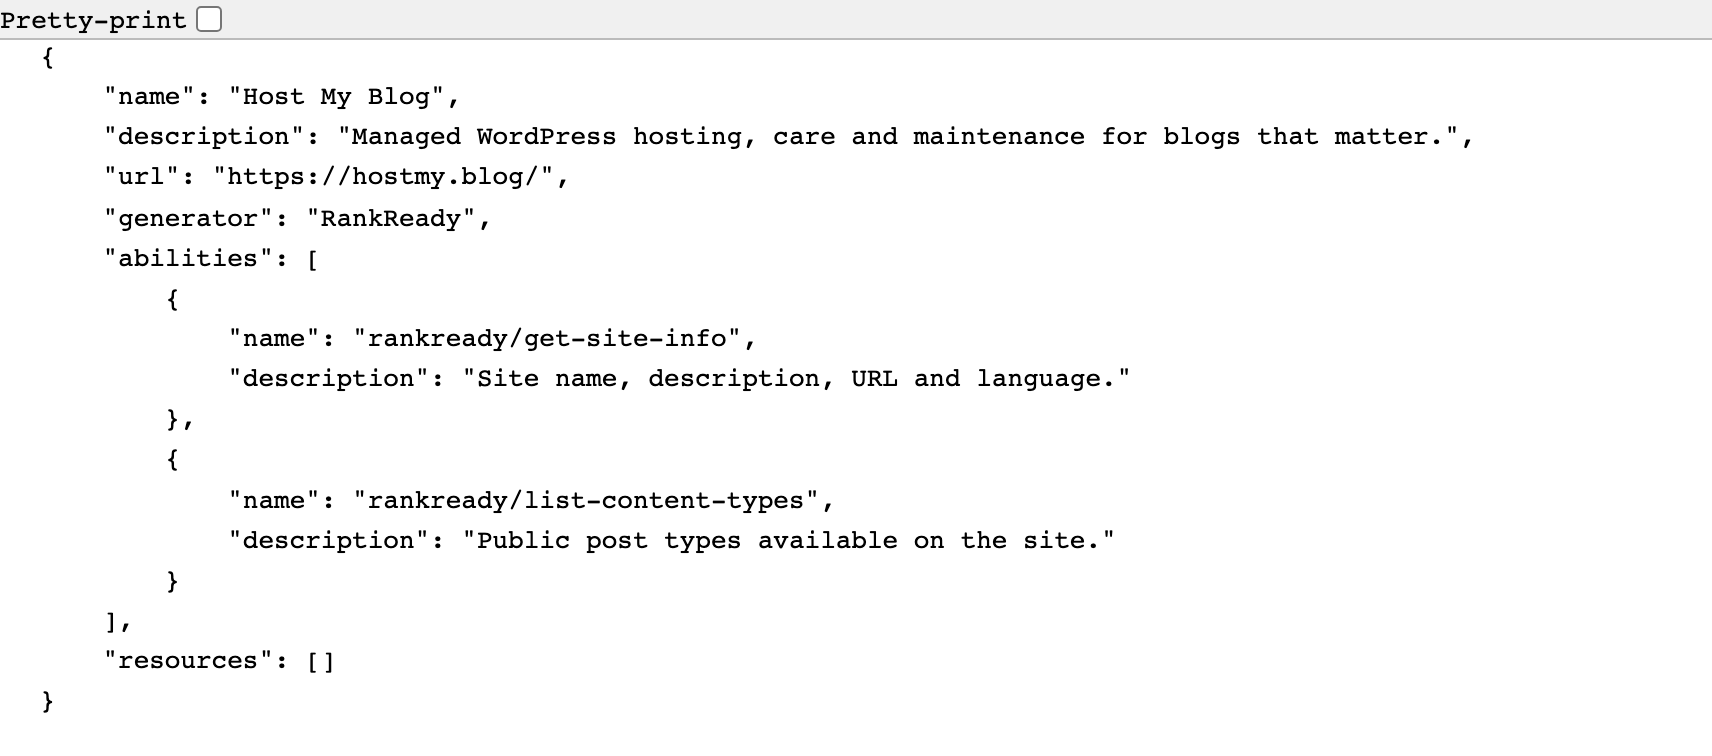Click the "abilities" key
The width and height of the screenshot is (1712, 756).
pyautogui.click(x=188, y=258)
